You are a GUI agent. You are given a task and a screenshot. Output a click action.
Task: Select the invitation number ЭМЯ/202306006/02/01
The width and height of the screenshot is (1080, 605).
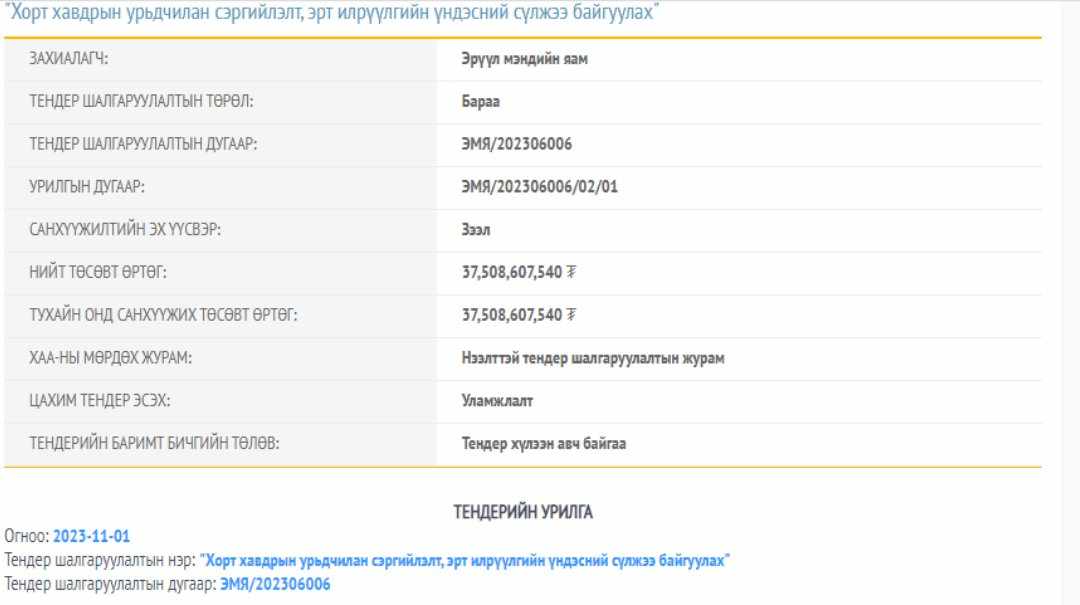pyautogui.click(x=539, y=187)
